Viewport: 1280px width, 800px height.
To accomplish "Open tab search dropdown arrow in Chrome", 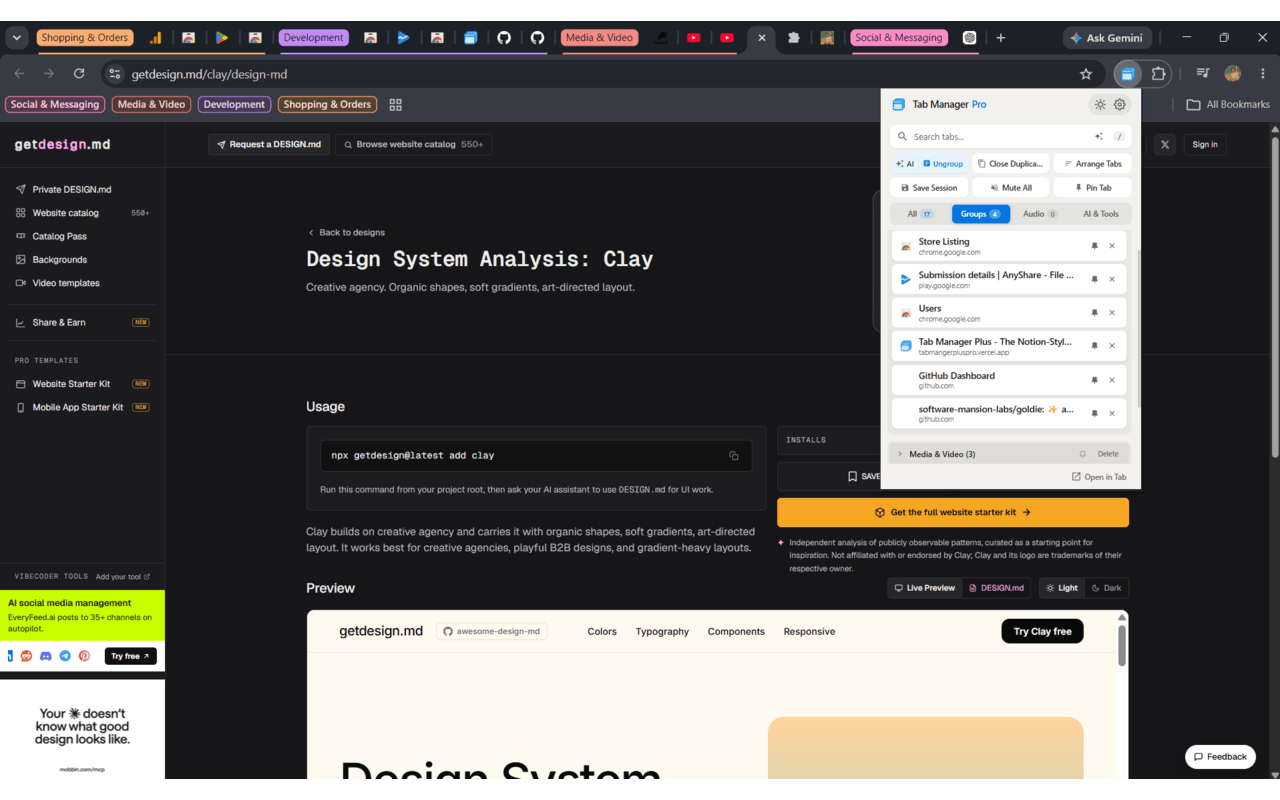I will point(17,38).
